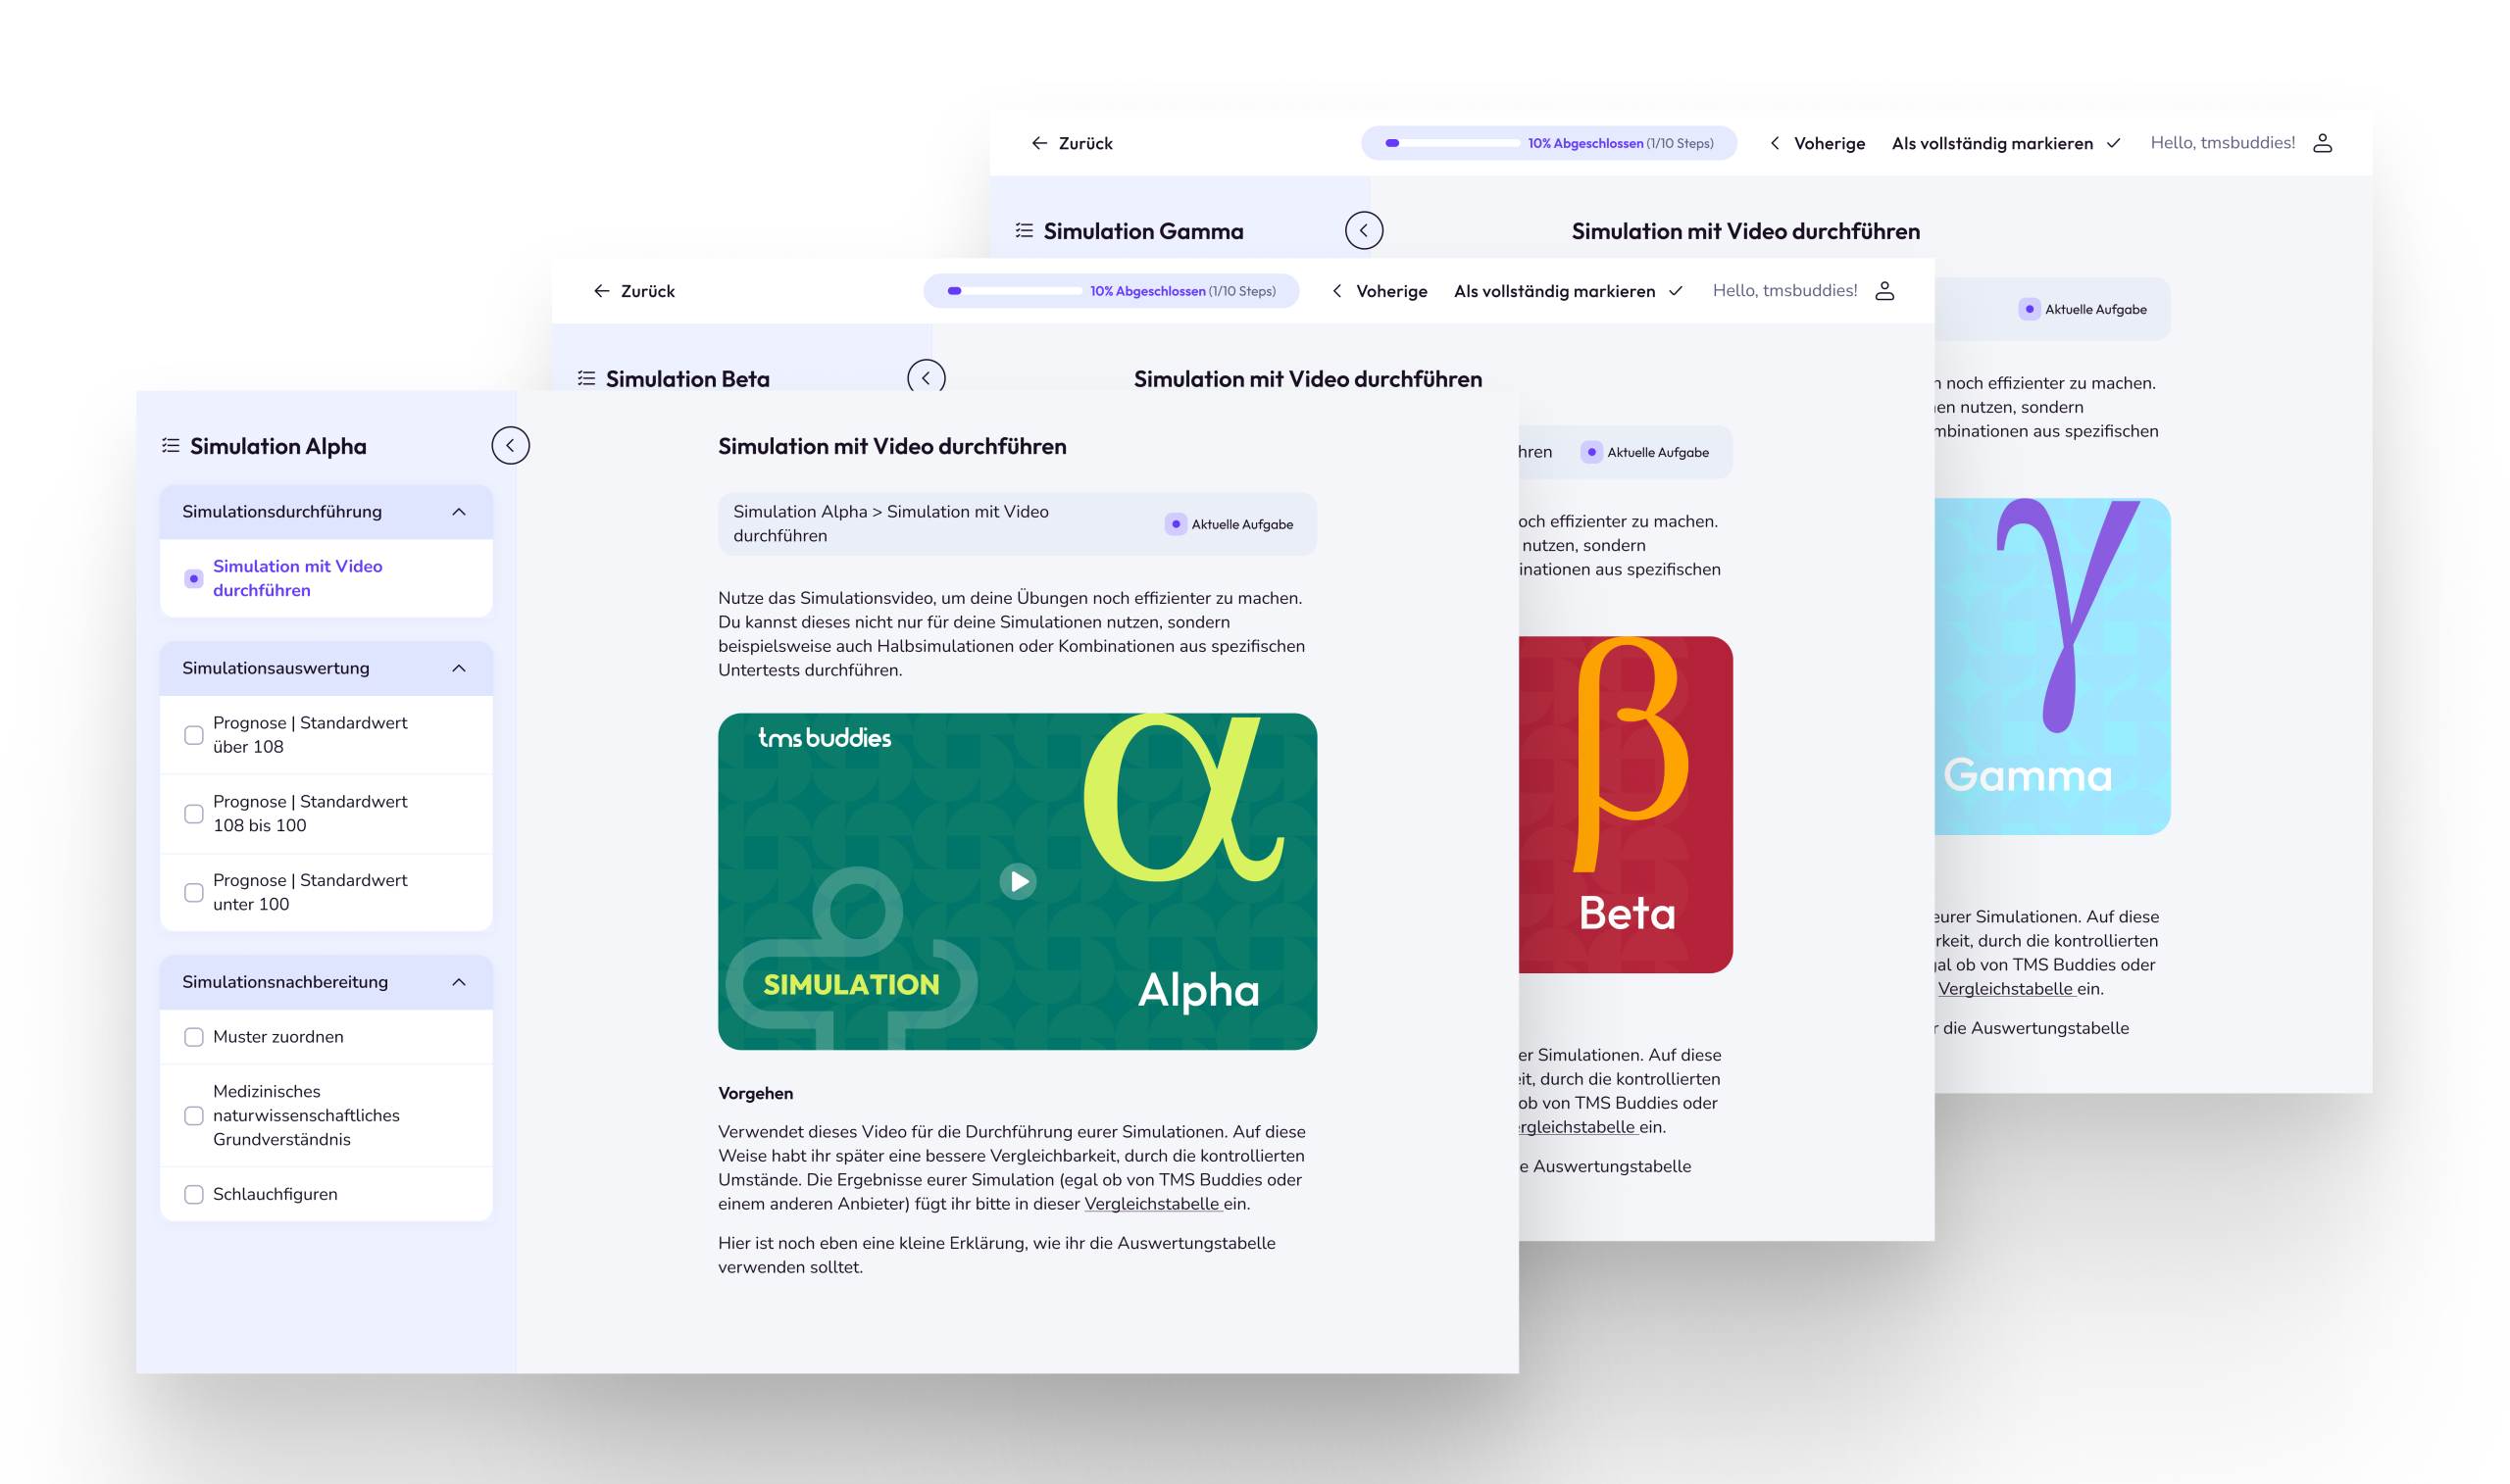Click the user profile icon in Gamma window
The width and height of the screenshot is (2510, 1484).
(2322, 143)
